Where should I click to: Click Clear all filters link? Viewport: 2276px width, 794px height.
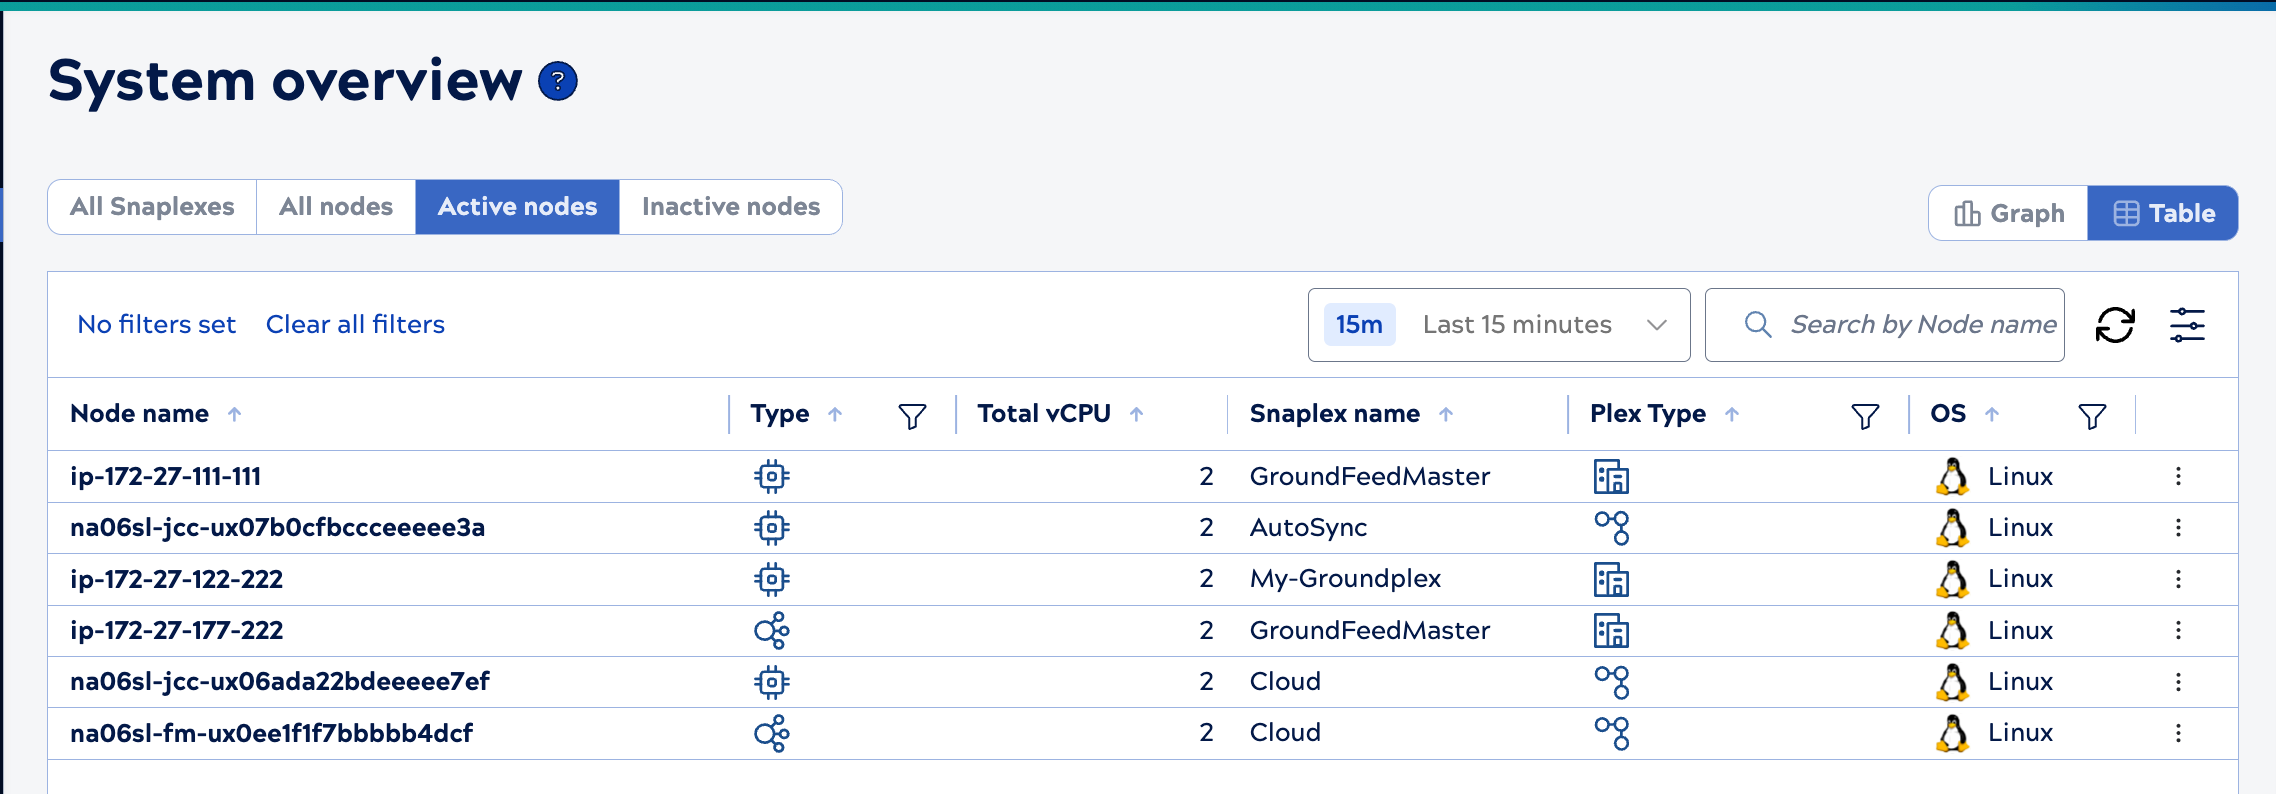[355, 325]
